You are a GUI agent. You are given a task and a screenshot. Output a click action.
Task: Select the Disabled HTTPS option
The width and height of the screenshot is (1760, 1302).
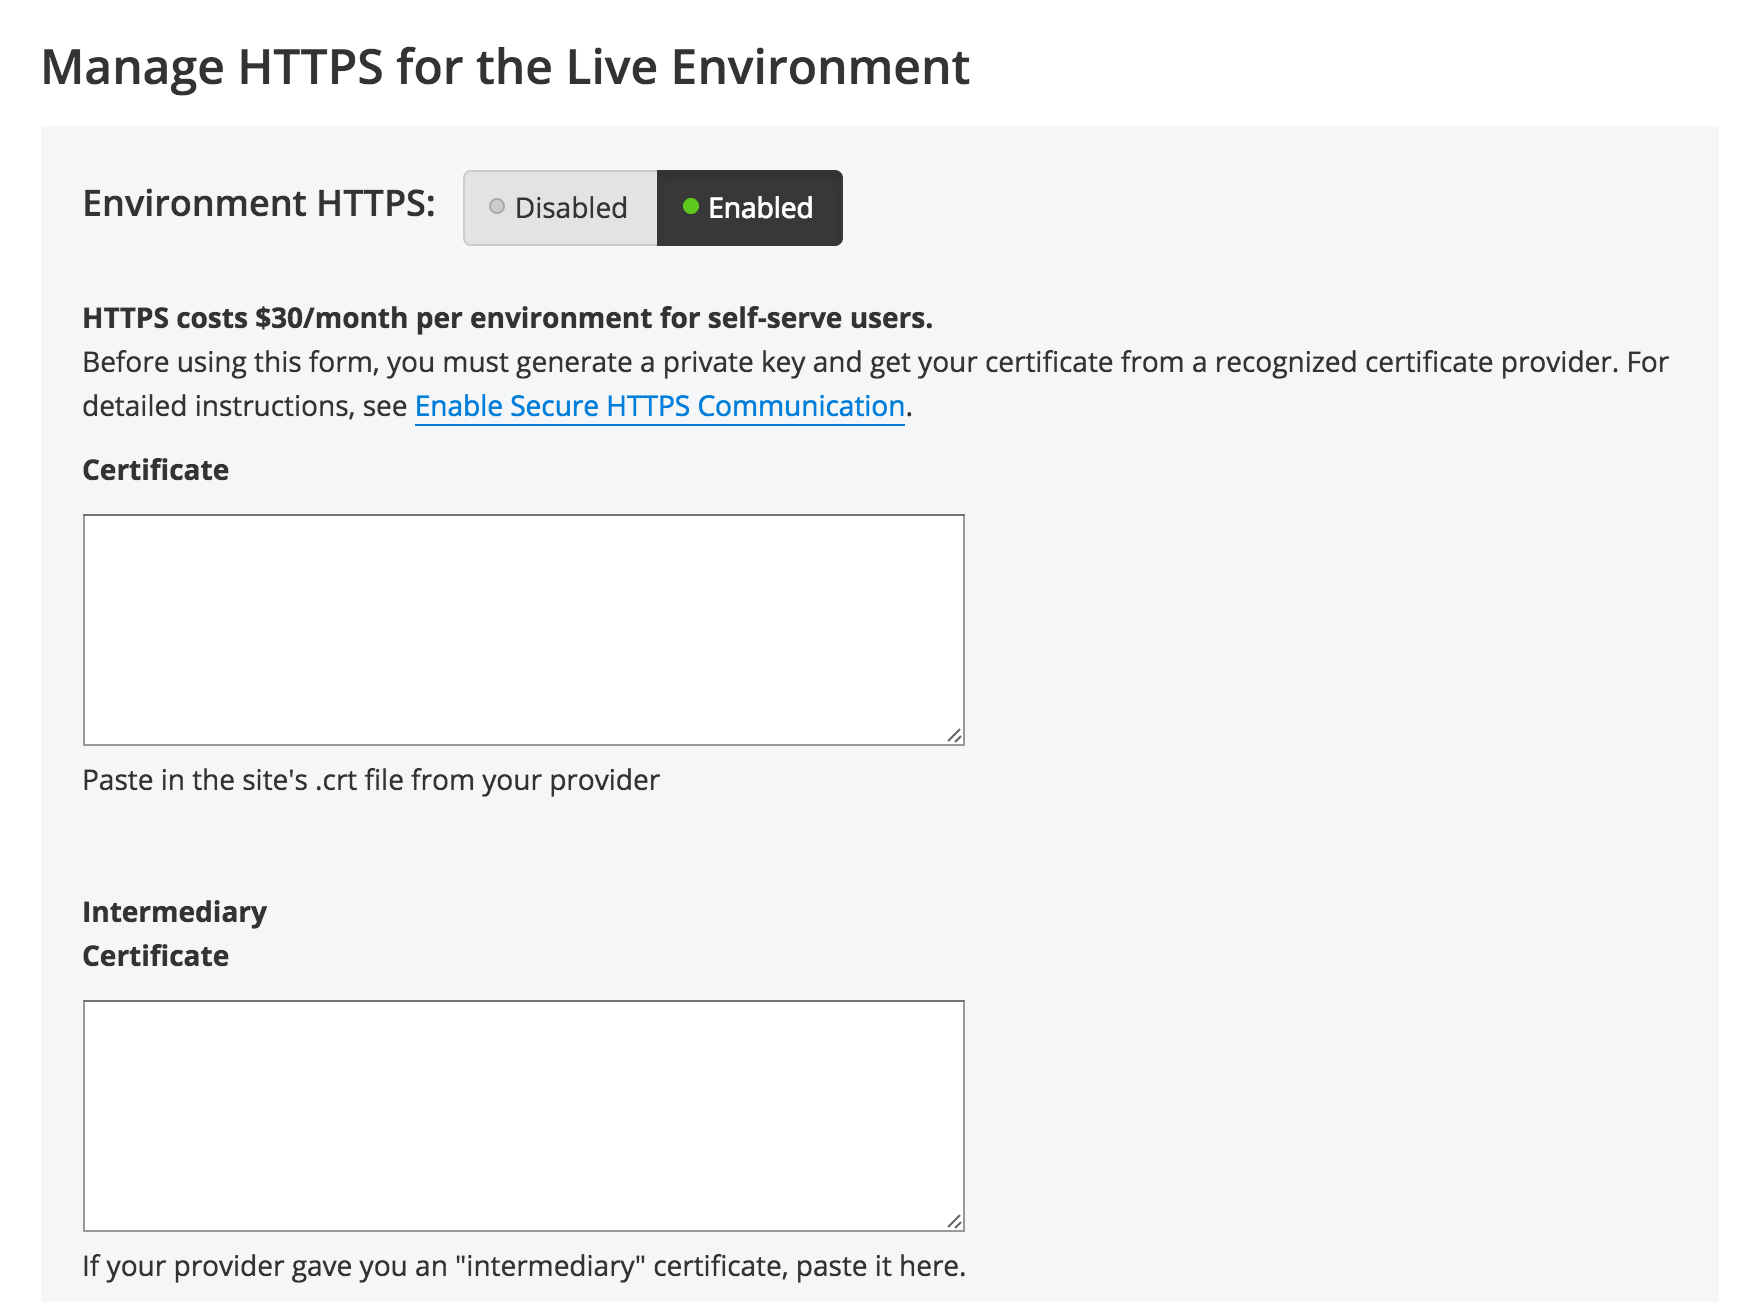[x=560, y=208]
